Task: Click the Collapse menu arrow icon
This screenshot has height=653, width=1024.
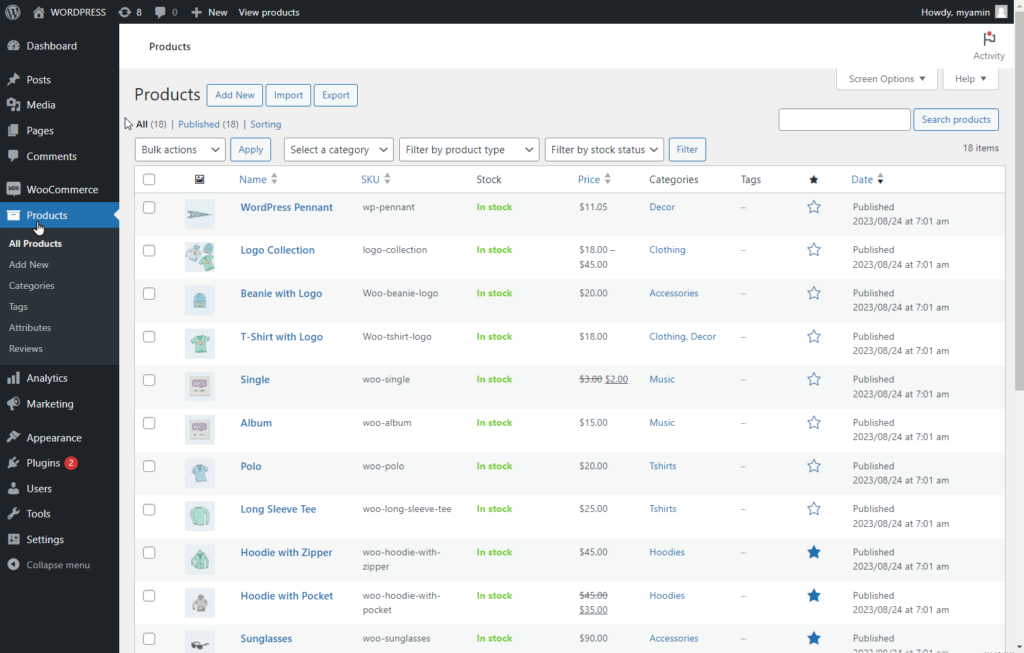Action: click(13, 565)
